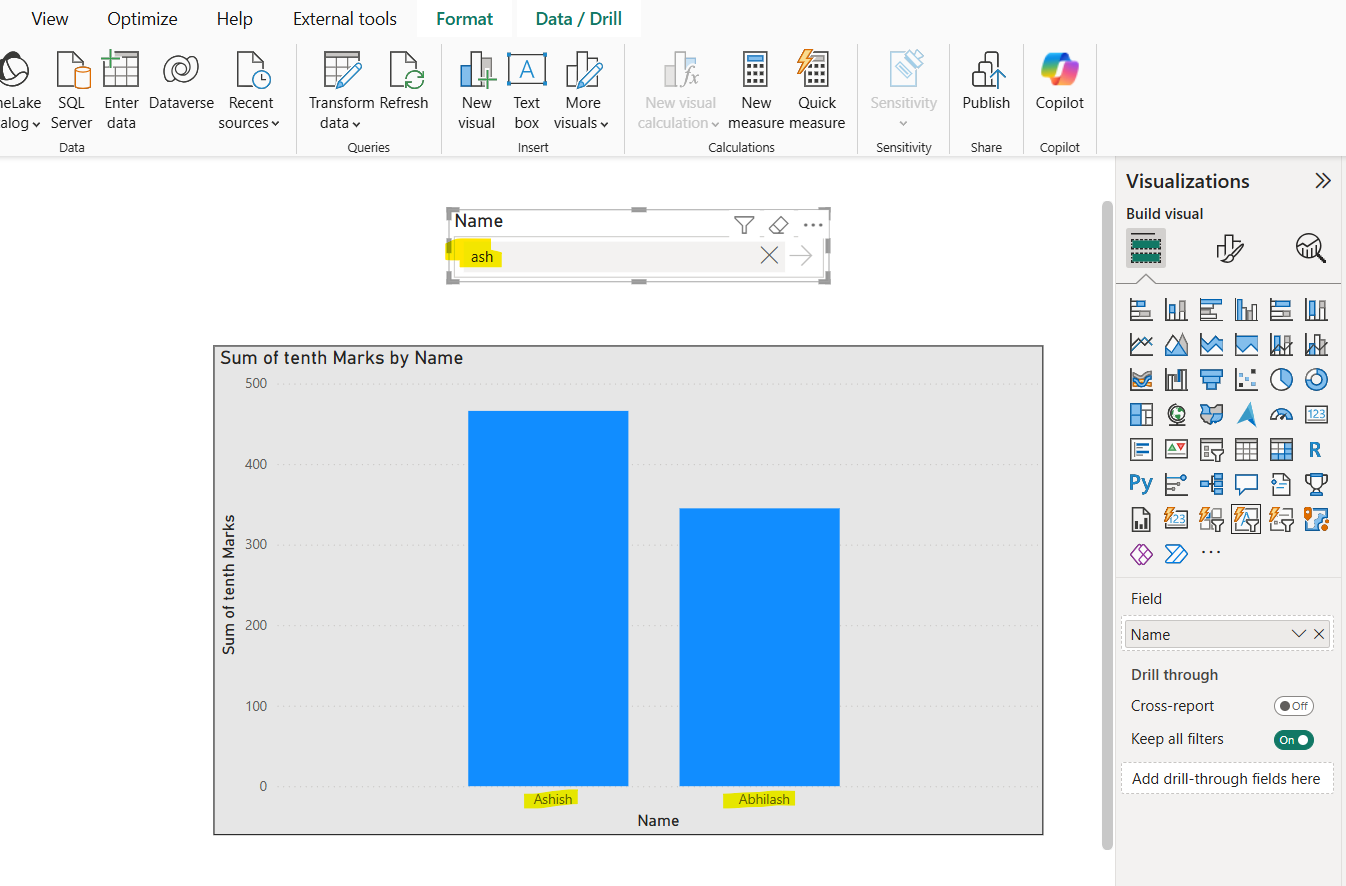Open the filter icon on Name slicer
This screenshot has width=1346, height=886.
[744, 226]
